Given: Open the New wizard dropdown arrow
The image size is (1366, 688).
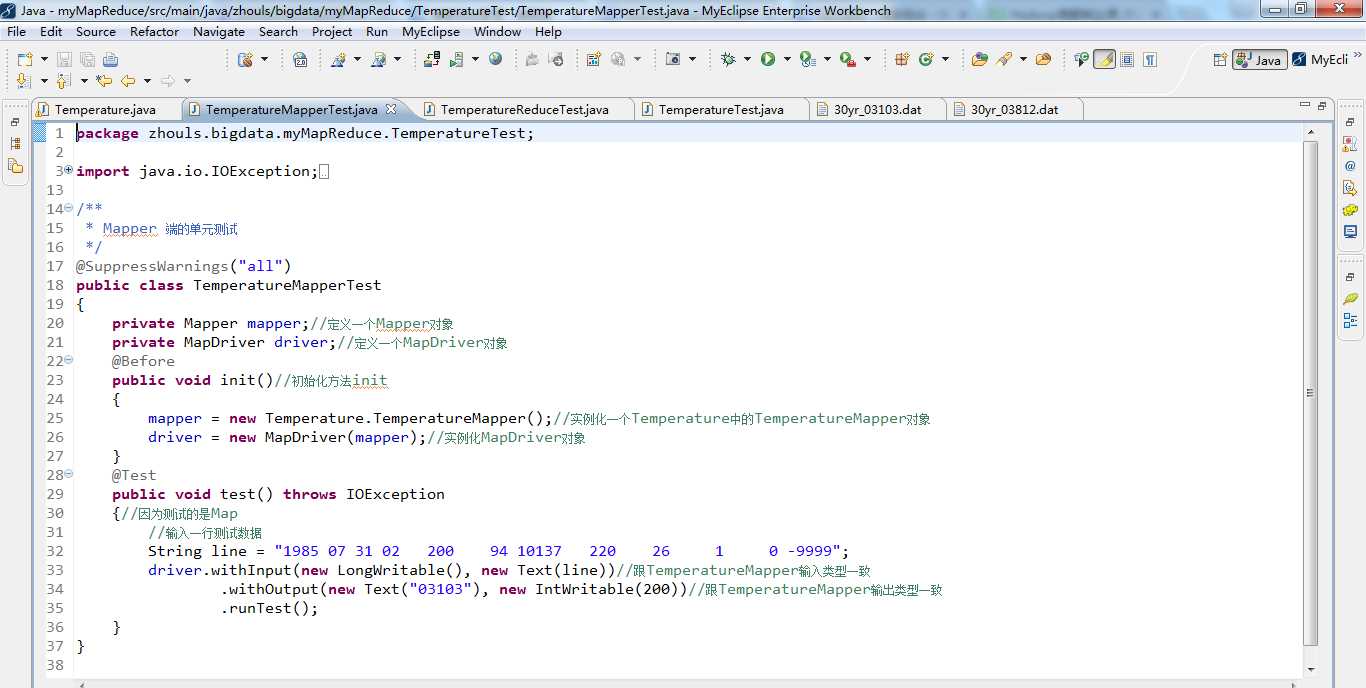Looking at the screenshot, I should [44, 60].
